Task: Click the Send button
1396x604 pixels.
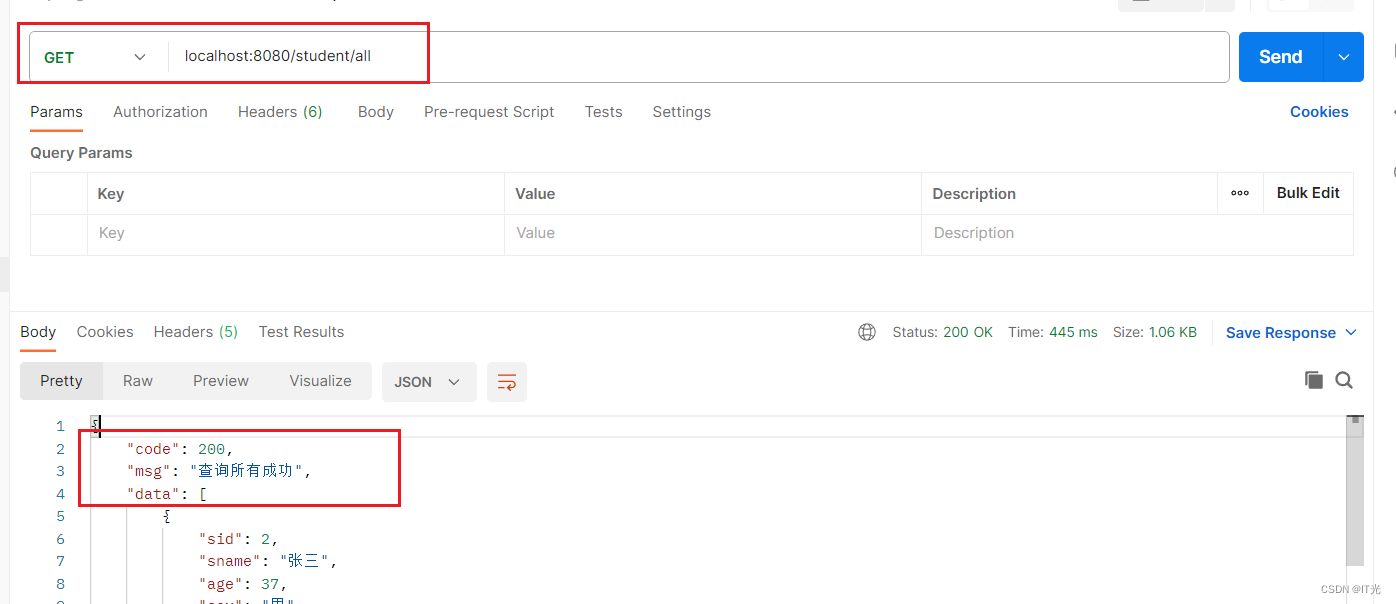Action: point(1280,57)
